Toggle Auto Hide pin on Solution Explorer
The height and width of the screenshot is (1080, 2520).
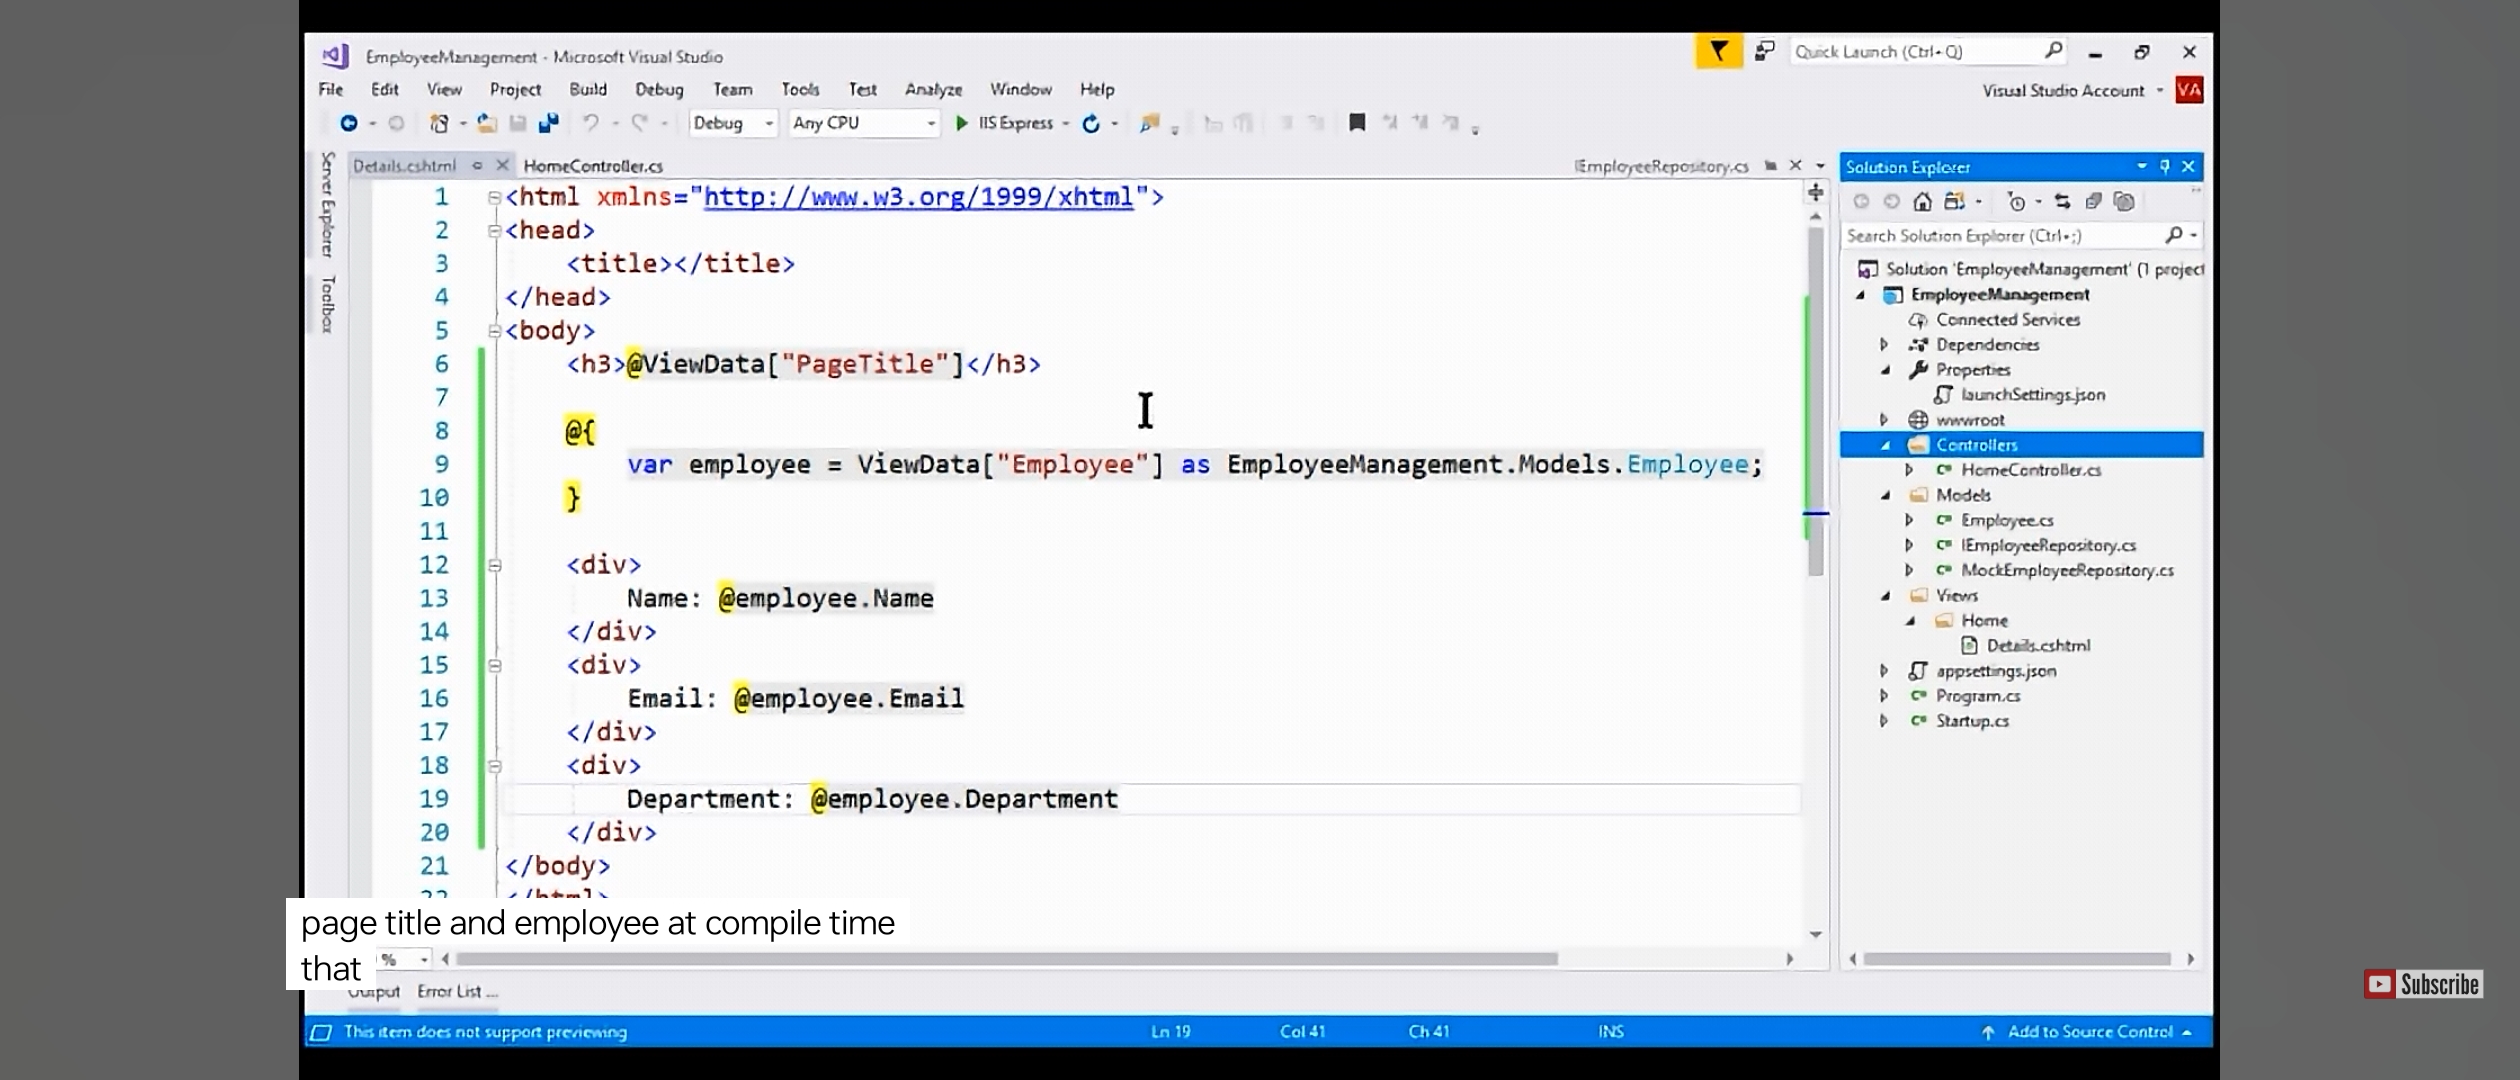coord(2165,166)
